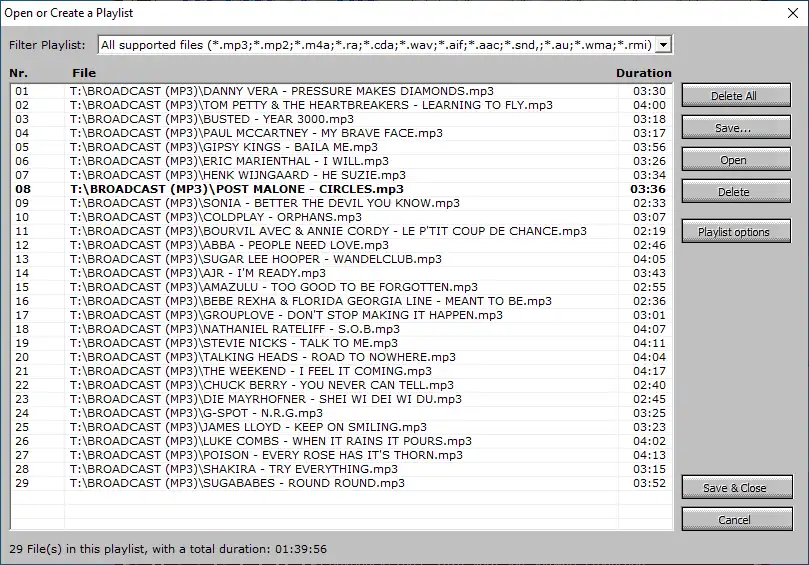Click the Delete button

point(736,191)
